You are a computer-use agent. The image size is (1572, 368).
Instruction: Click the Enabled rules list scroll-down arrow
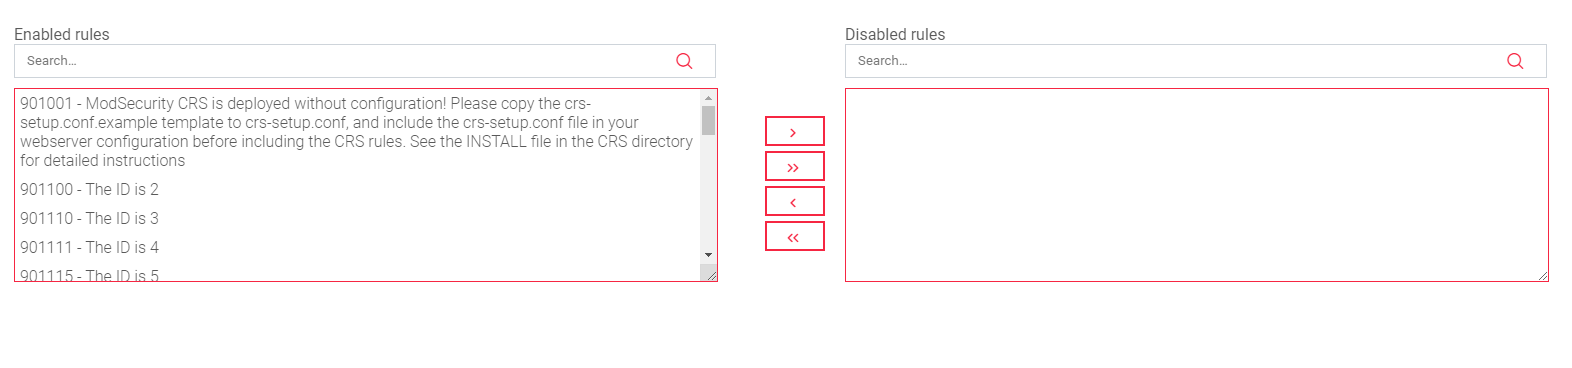point(708,255)
